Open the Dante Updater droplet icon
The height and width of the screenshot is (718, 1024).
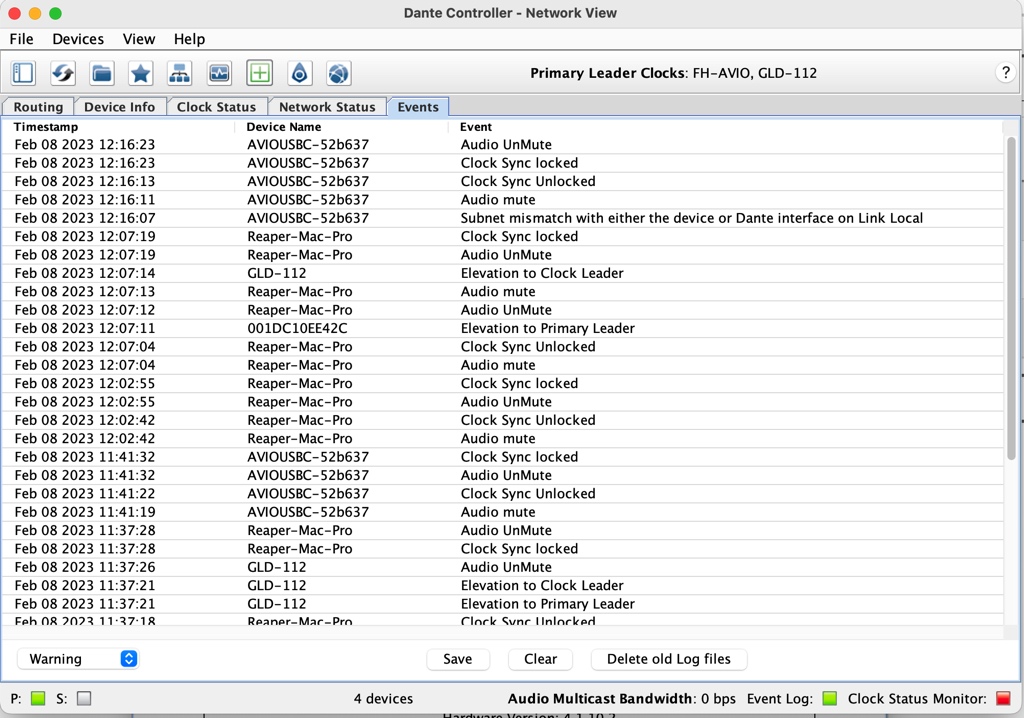tap(299, 73)
